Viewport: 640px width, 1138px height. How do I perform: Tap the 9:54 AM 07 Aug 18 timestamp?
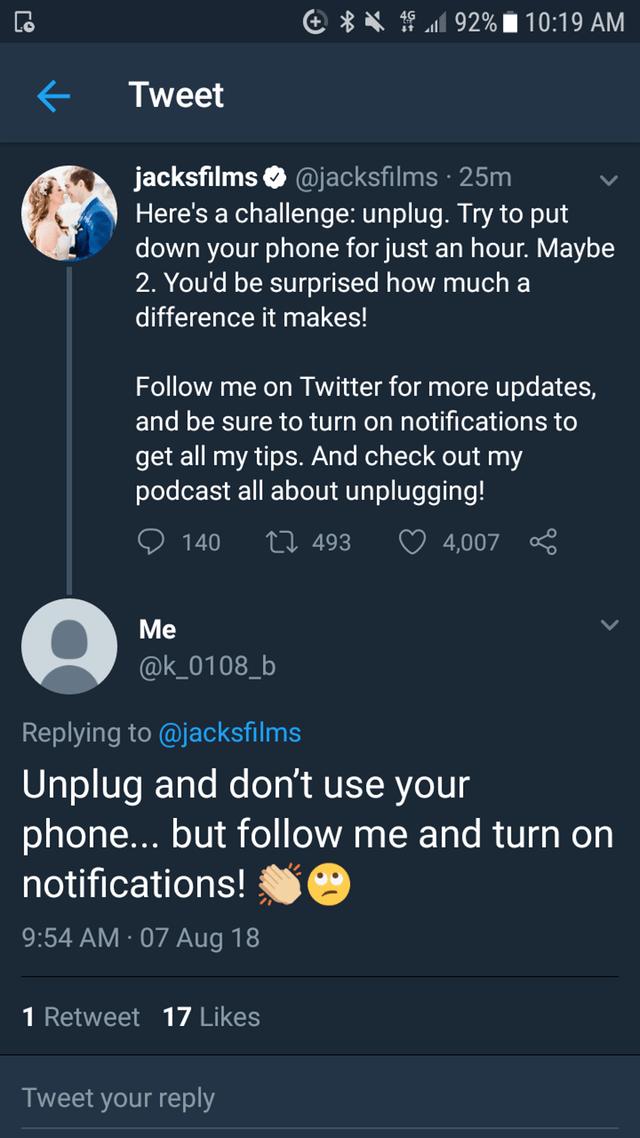pyautogui.click(x=140, y=937)
